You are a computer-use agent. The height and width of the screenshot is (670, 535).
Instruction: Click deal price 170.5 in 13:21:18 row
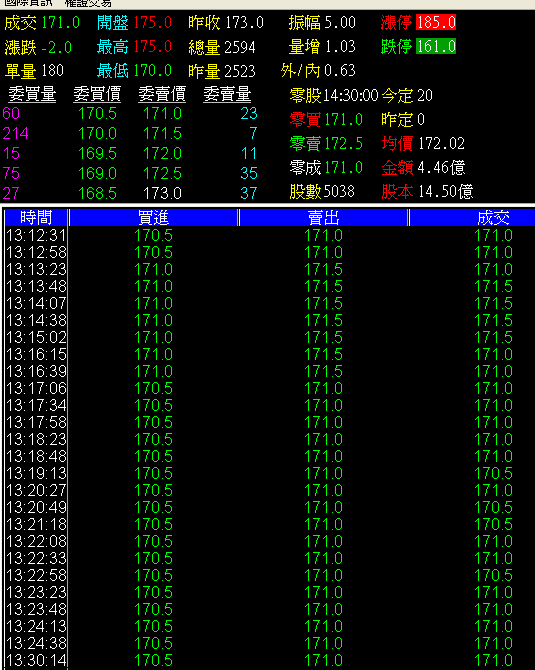[493, 524]
